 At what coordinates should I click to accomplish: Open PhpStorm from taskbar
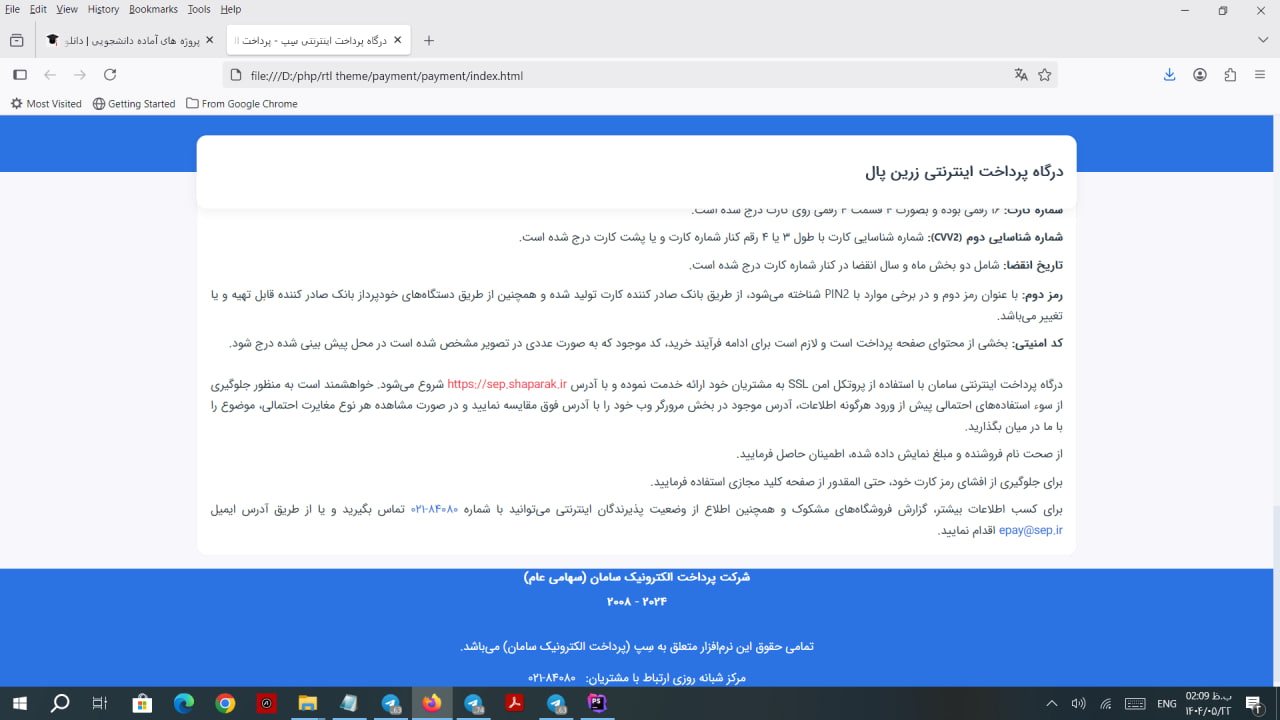(x=597, y=703)
